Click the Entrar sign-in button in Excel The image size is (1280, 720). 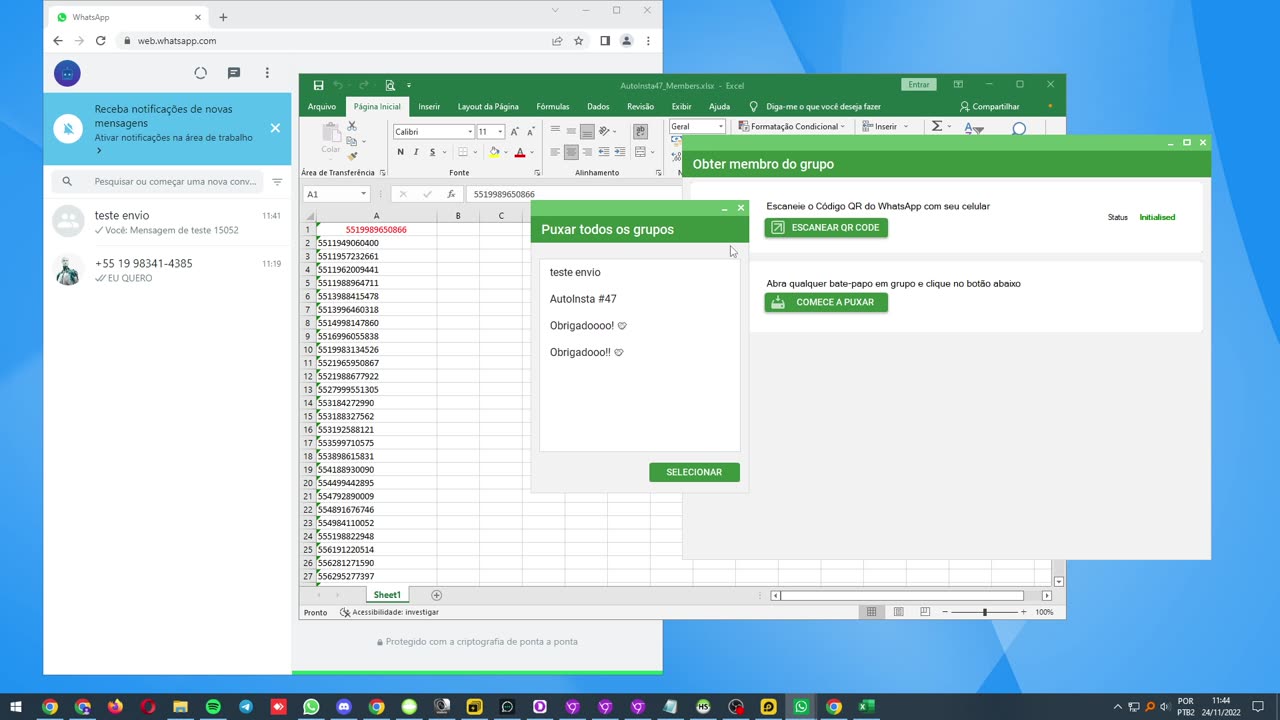[919, 85]
